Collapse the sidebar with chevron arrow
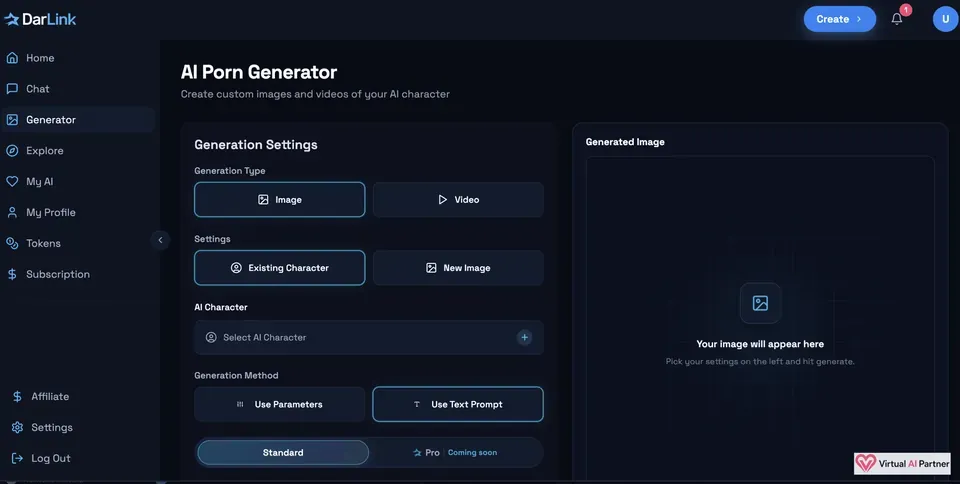The image size is (960, 484). (160, 240)
